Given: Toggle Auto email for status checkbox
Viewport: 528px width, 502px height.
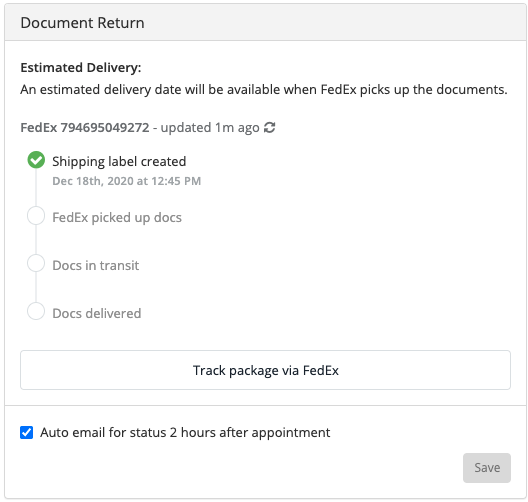Looking at the screenshot, I should [27, 432].
